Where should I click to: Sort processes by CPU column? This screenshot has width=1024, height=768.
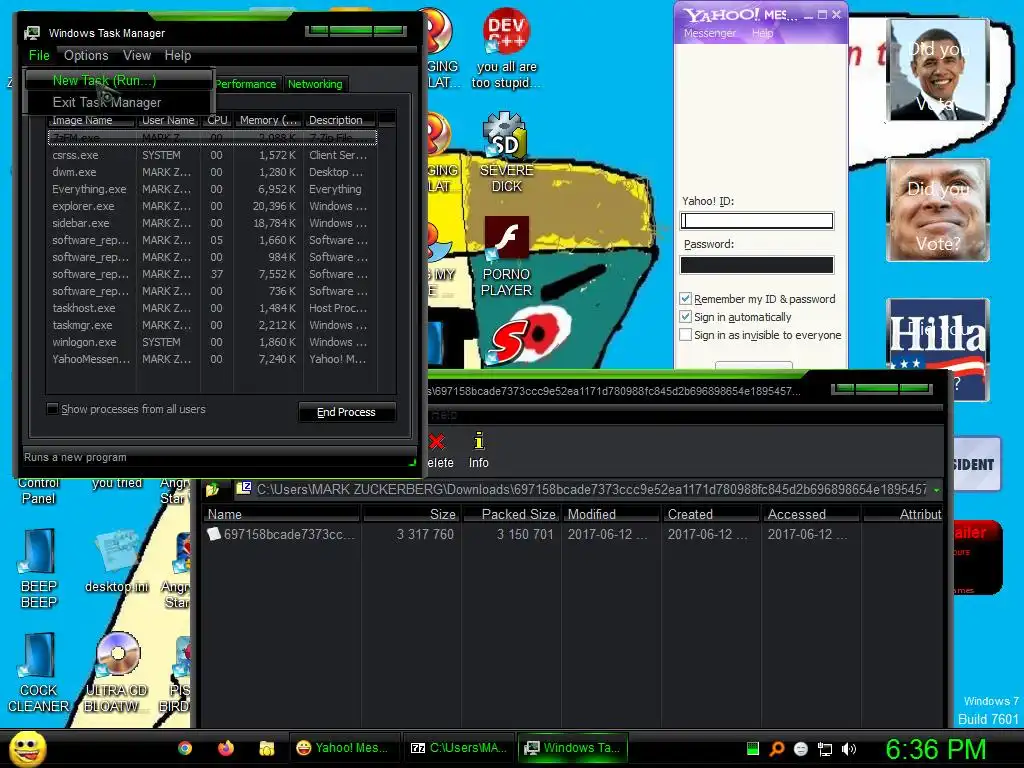217,120
